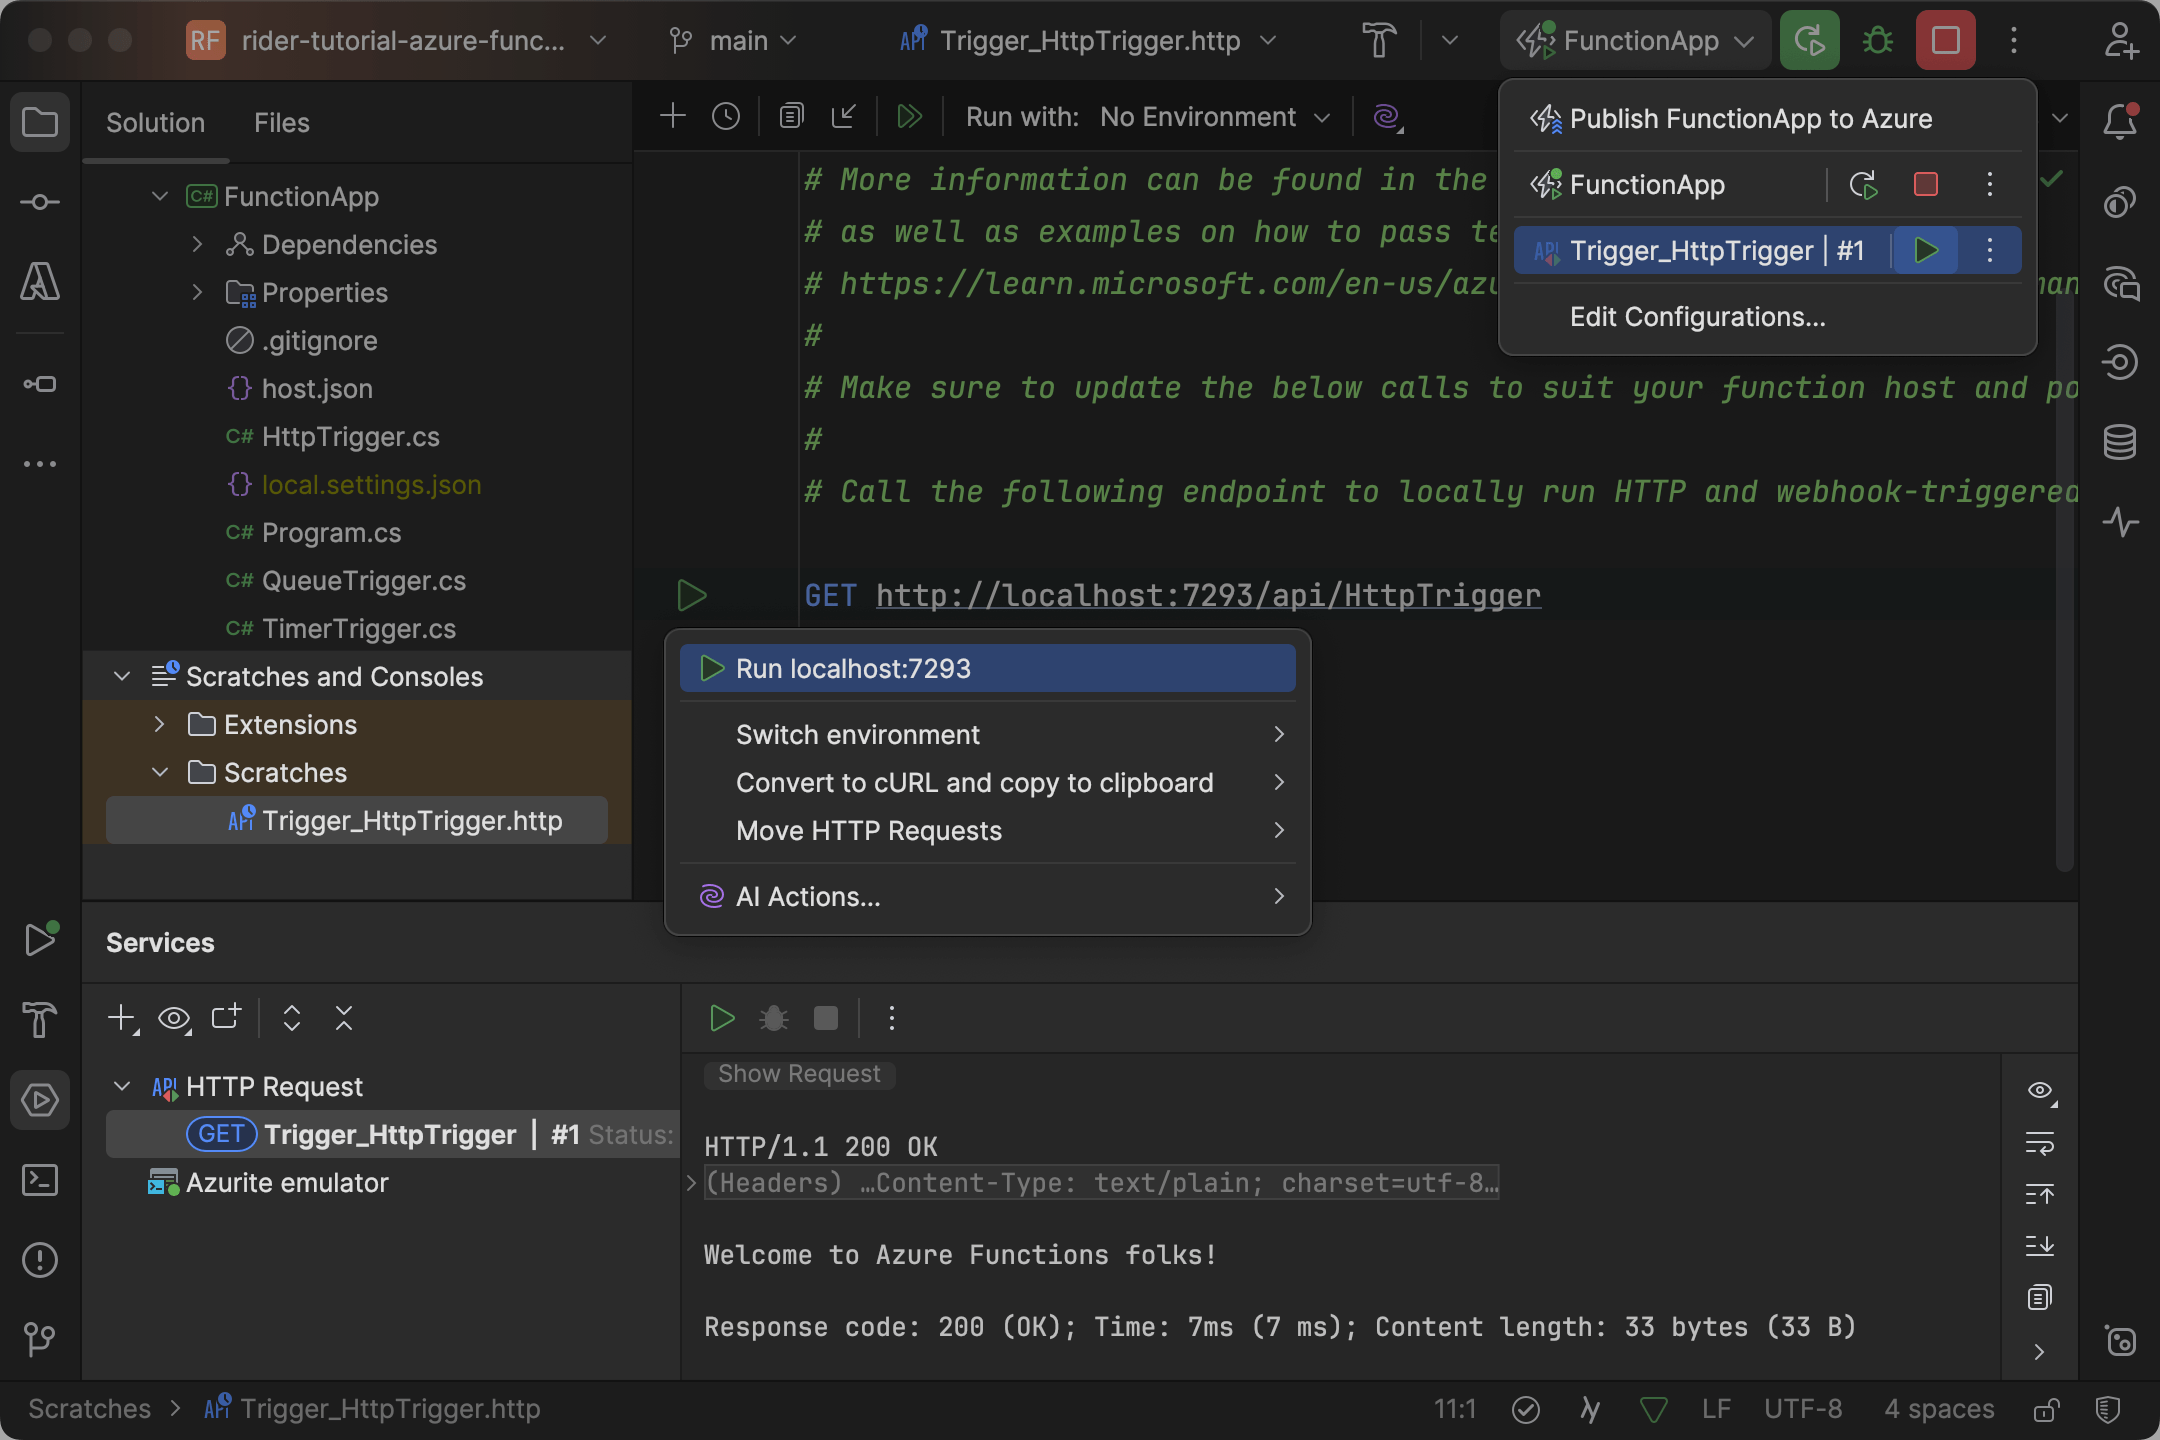Open the Problems tool window
This screenshot has height=1440, width=2160.
pyautogui.click(x=40, y=1260)
